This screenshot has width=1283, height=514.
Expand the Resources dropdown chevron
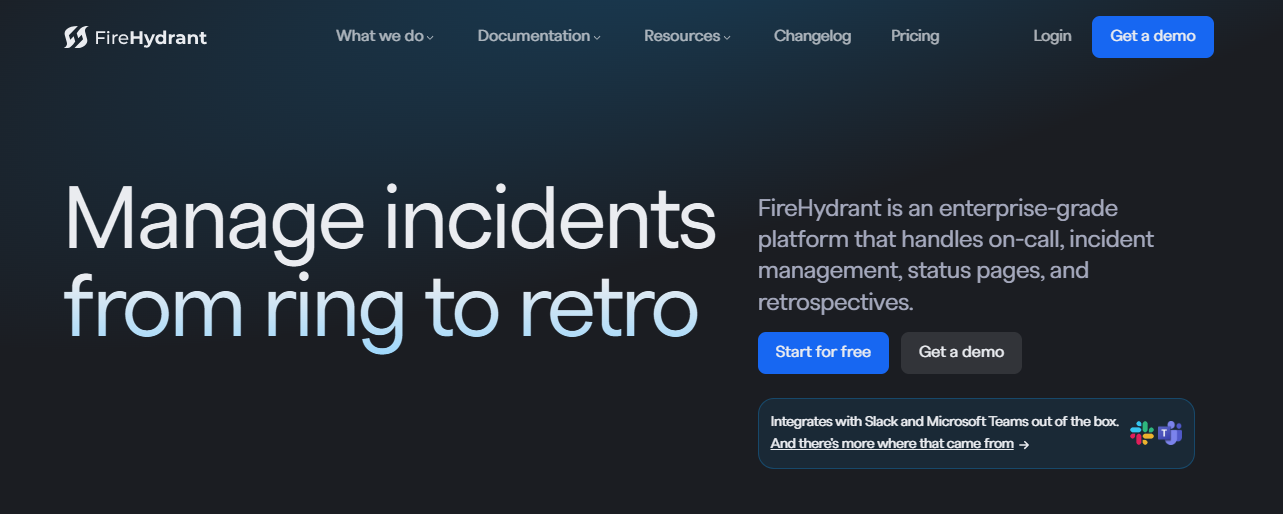(x=727, y=38)
